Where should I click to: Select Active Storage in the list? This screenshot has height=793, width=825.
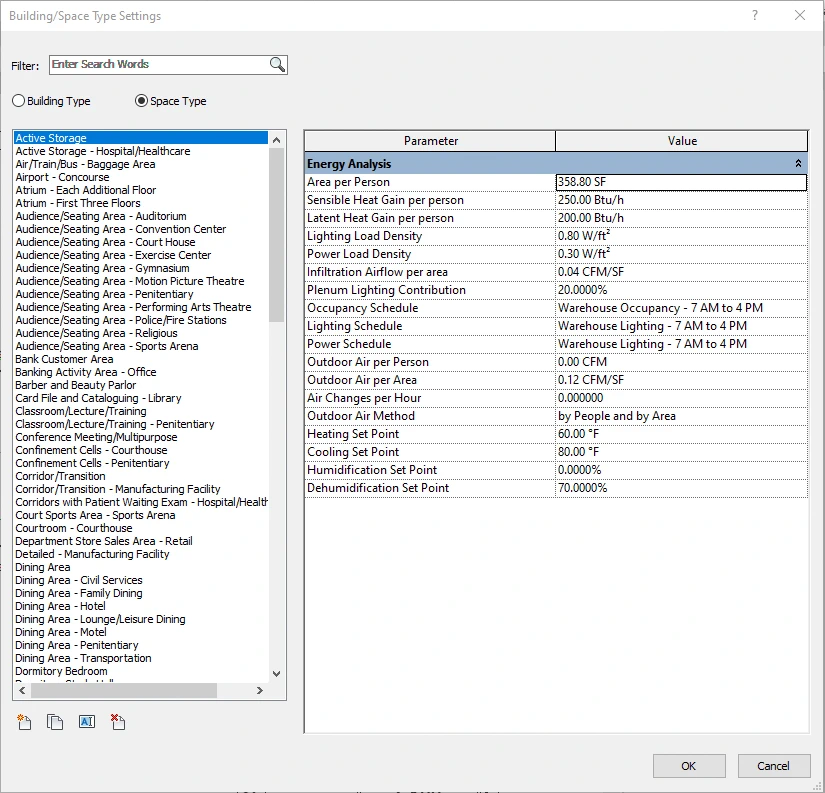tap(141, 138)
